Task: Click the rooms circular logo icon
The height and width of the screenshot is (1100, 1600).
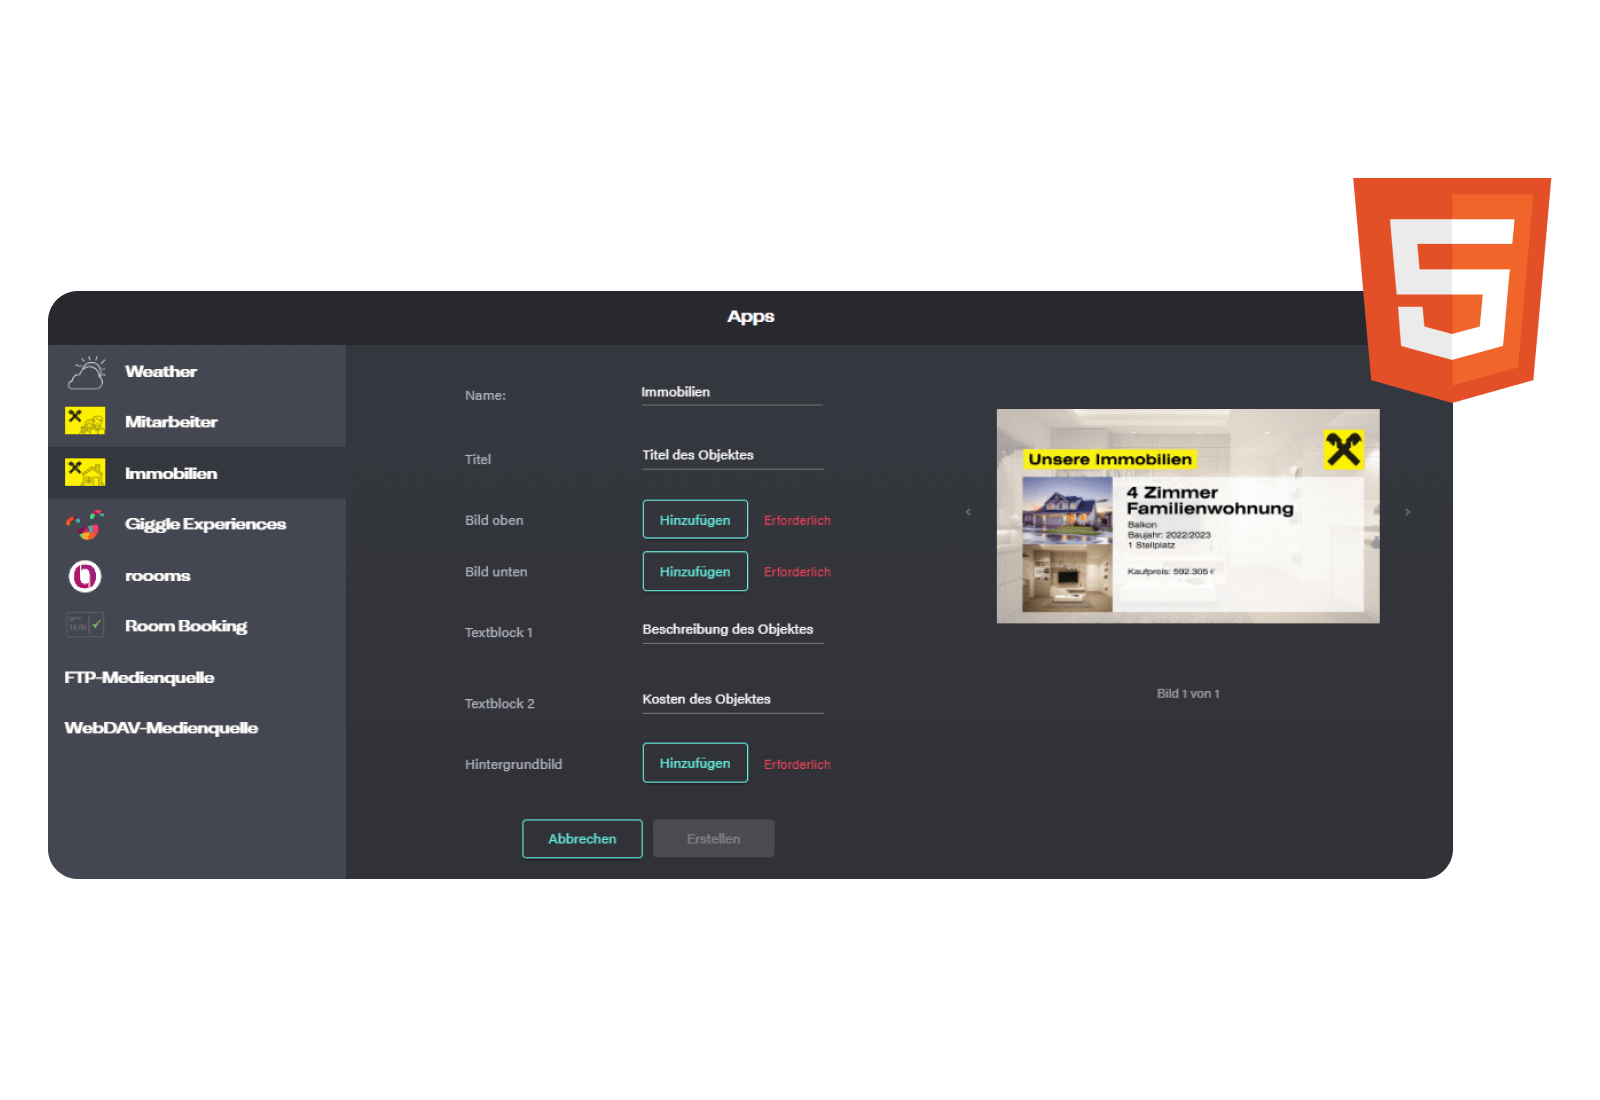Action: click(85, 576)
